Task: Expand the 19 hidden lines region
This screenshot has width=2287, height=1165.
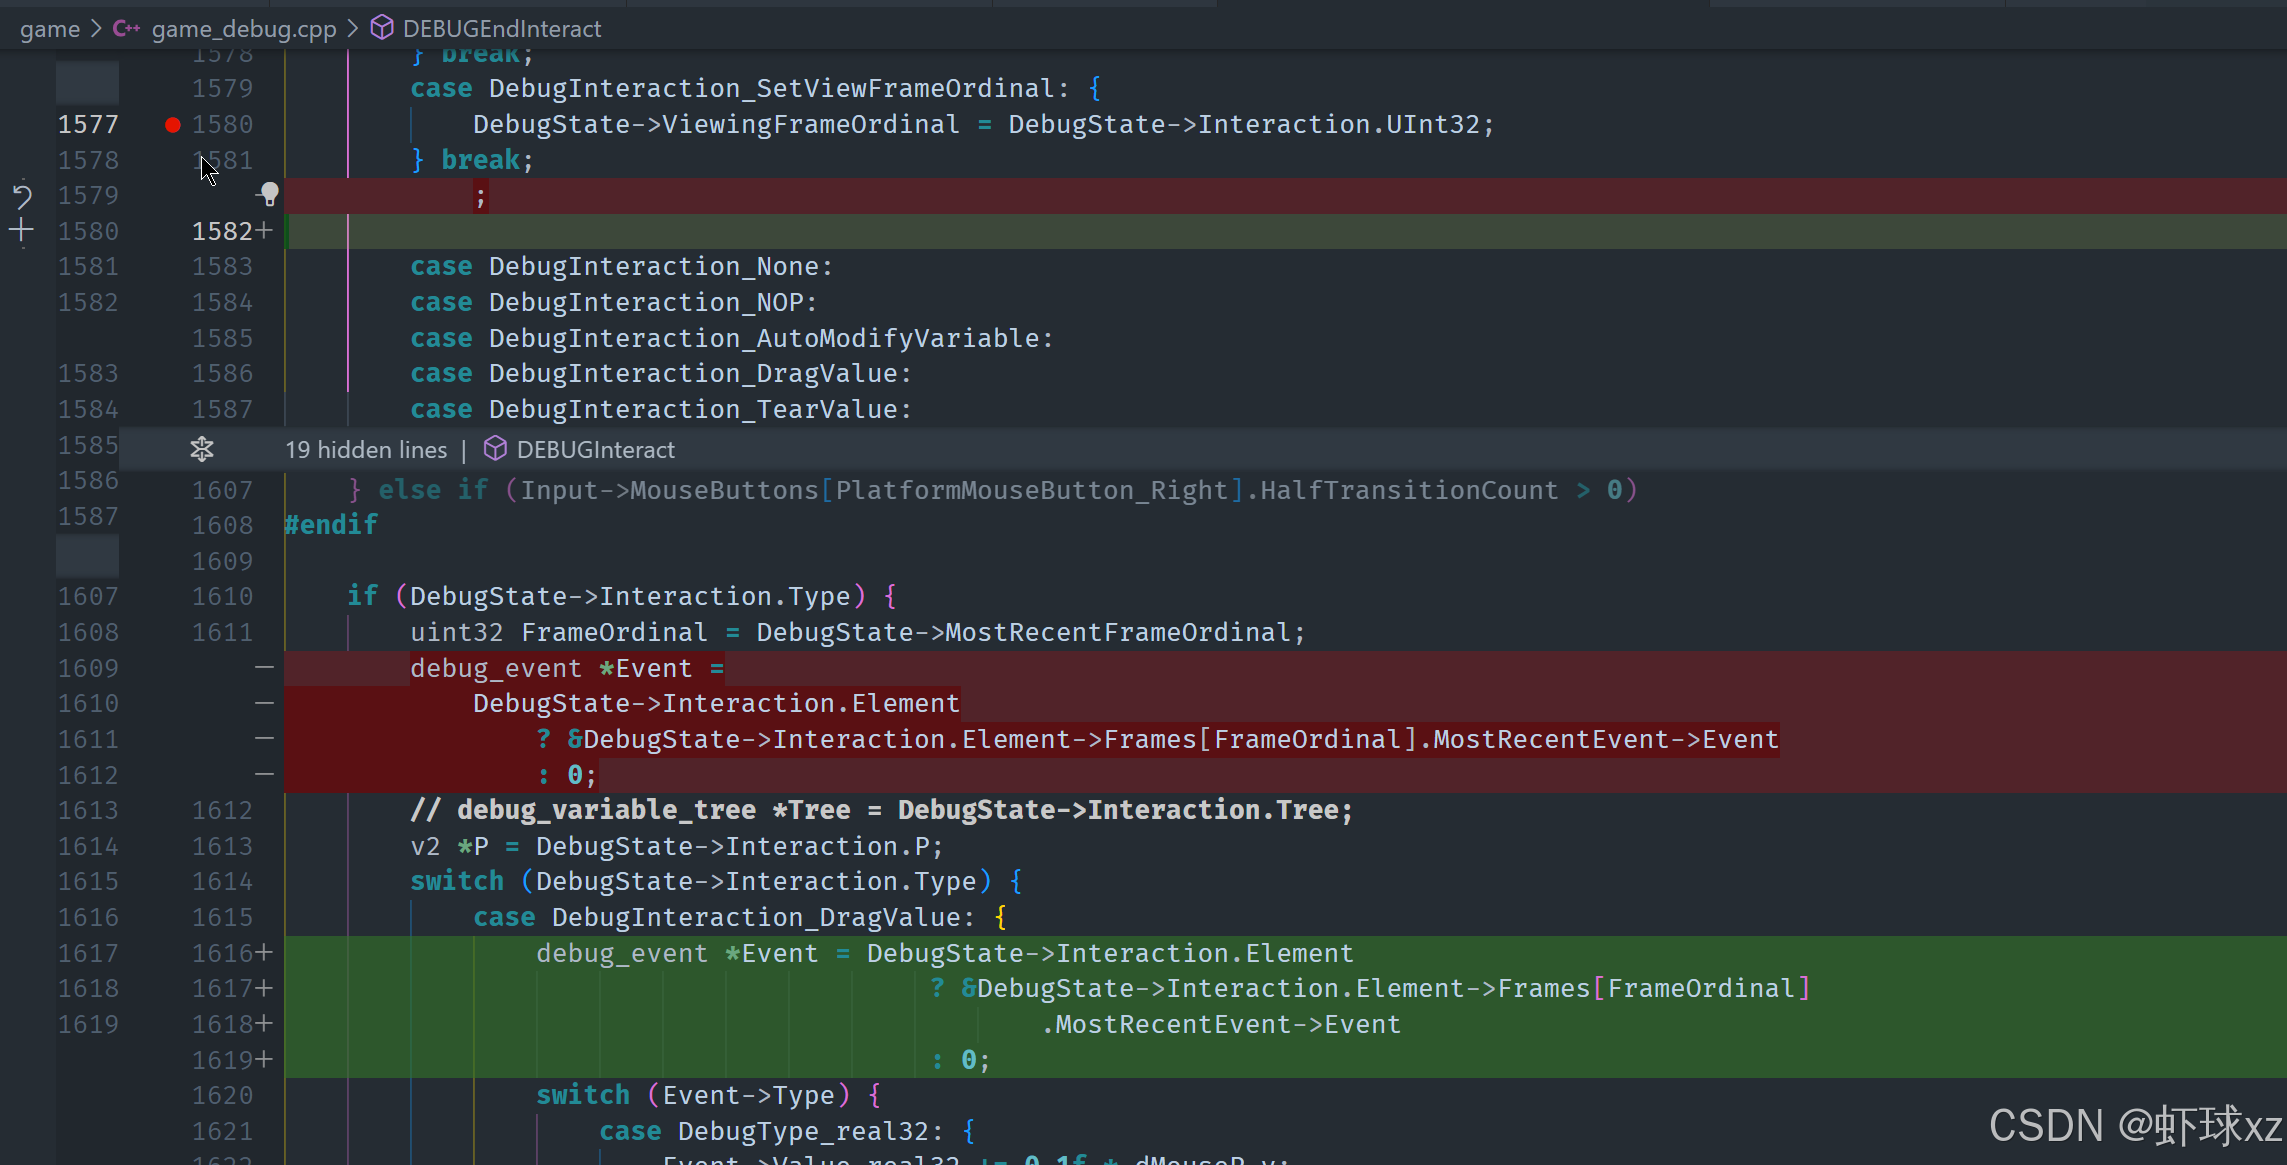Action: [x=366, y=450]
